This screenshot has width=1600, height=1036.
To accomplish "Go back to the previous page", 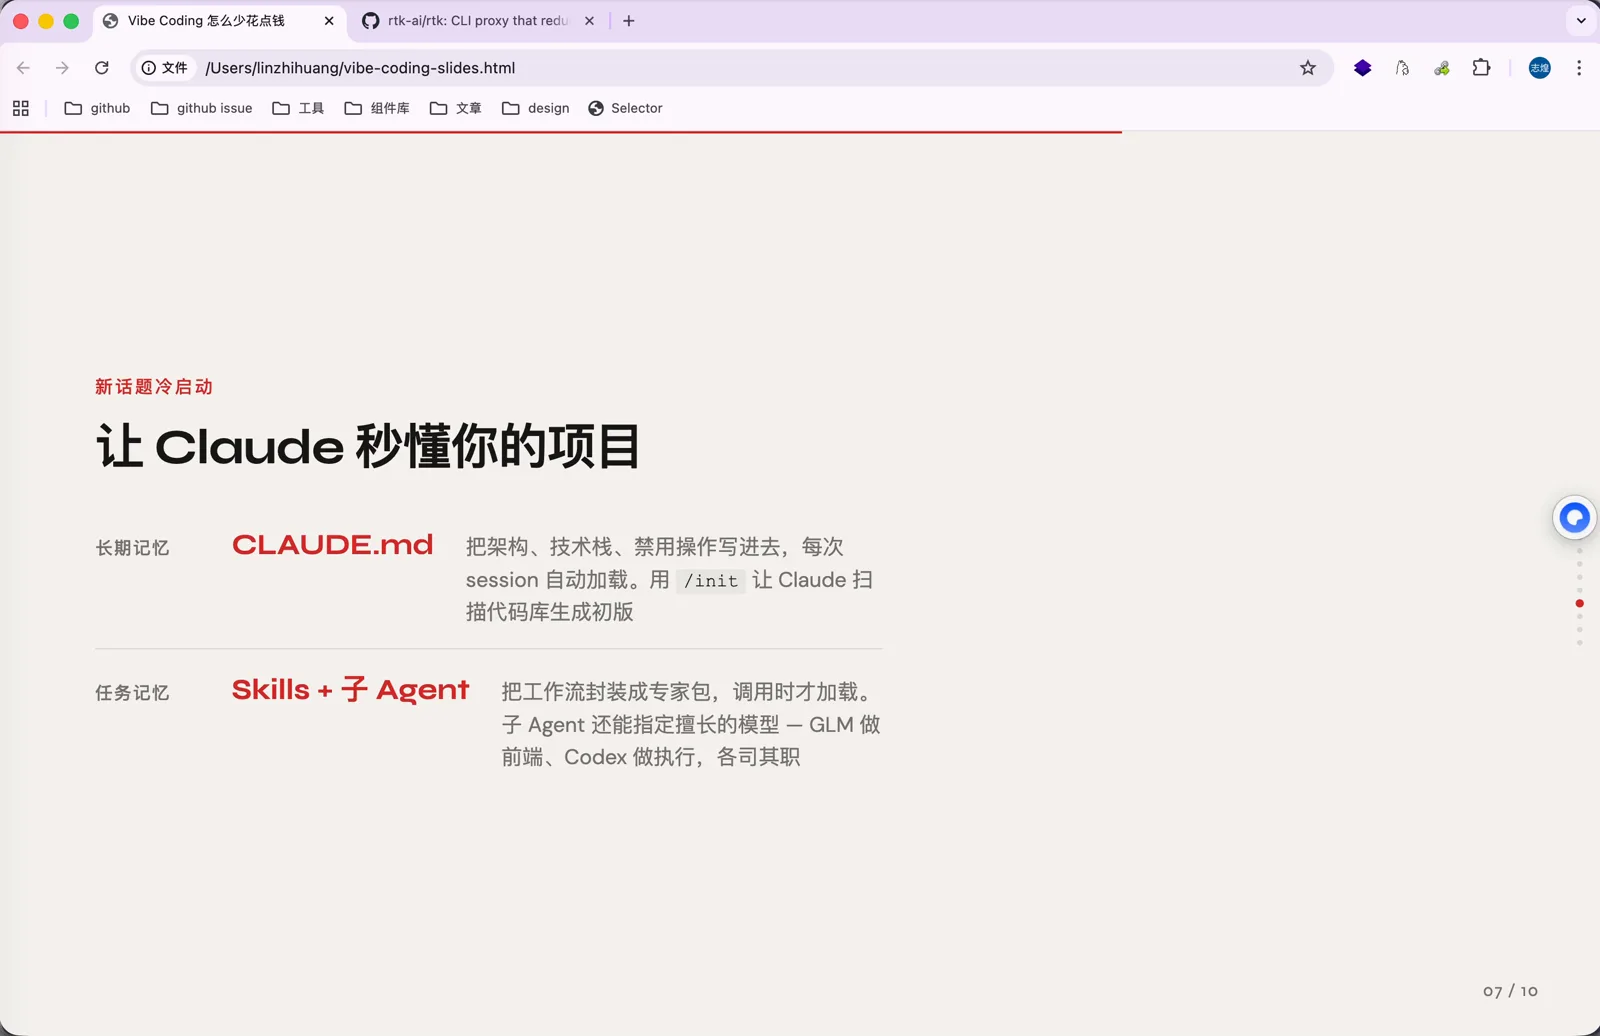I will tap(23, 68).
